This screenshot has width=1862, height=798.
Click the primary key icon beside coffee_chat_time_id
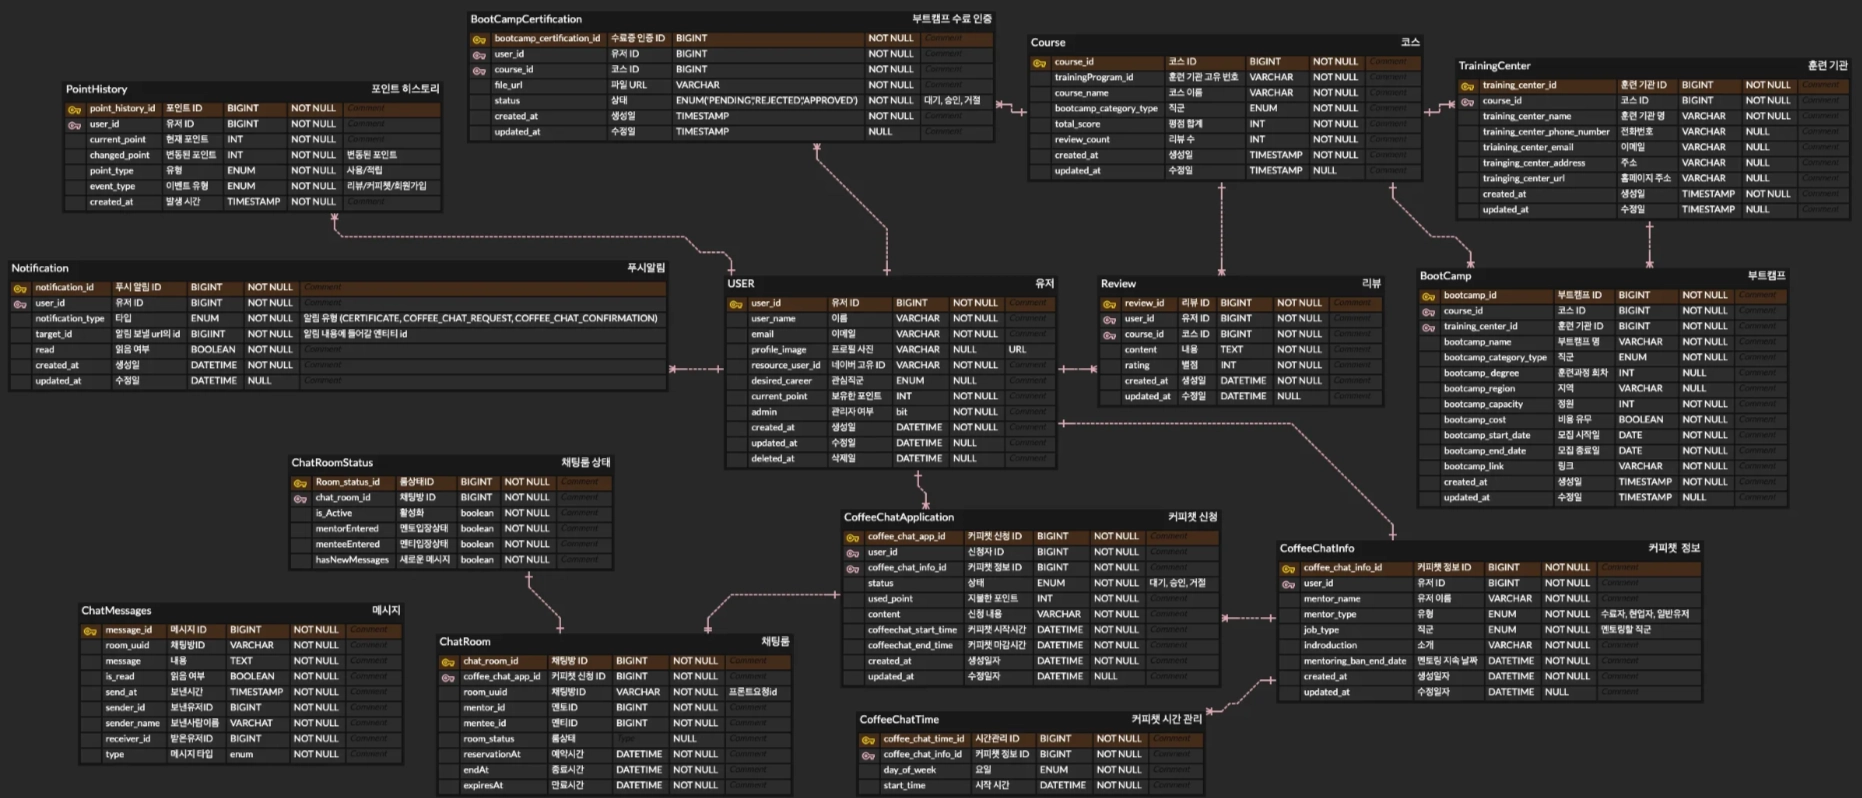868,740
